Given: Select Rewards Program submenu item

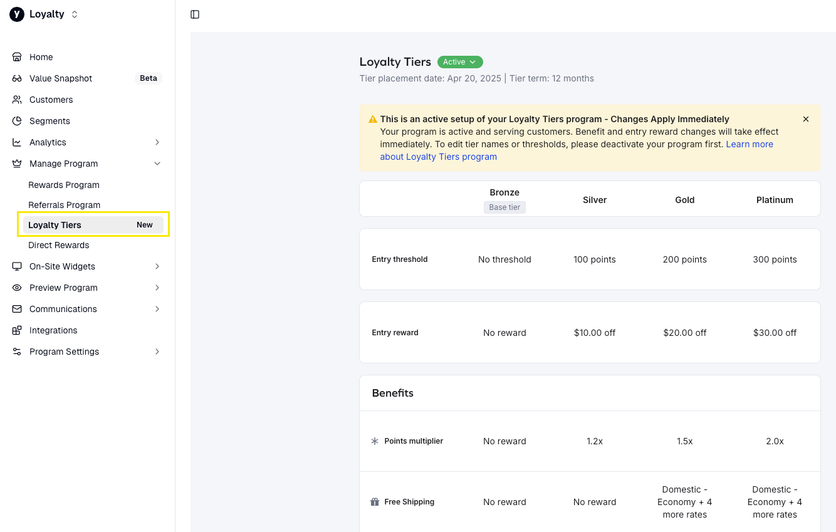Looking at the screenshot, I should click(64, 185).
